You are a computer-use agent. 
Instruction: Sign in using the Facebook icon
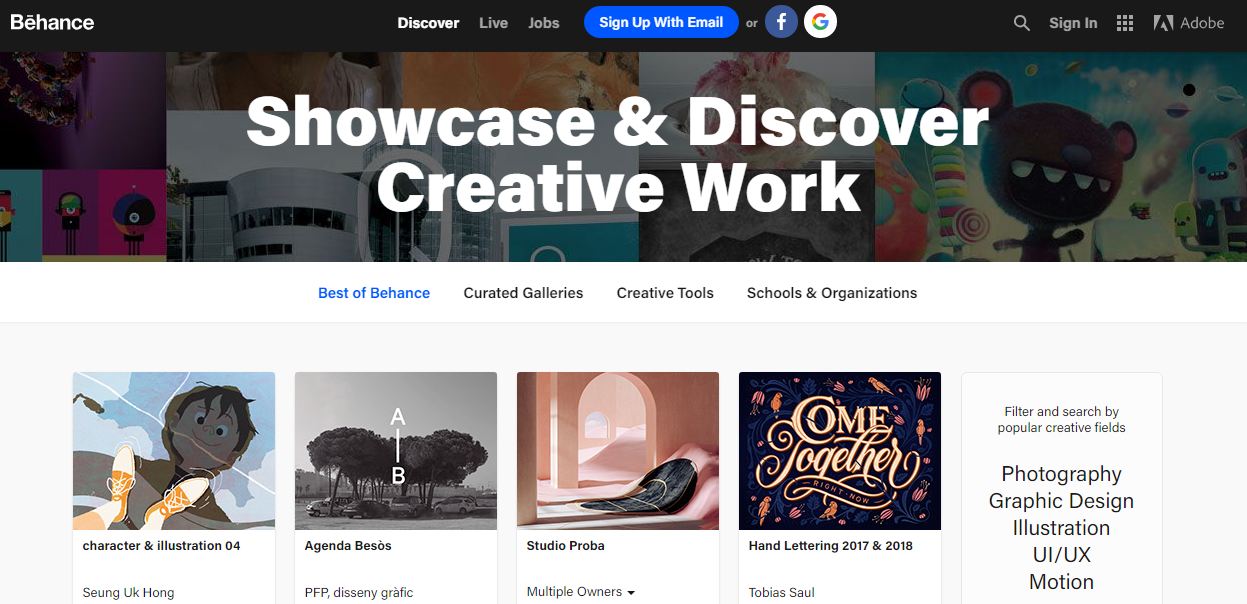(781, 22)
